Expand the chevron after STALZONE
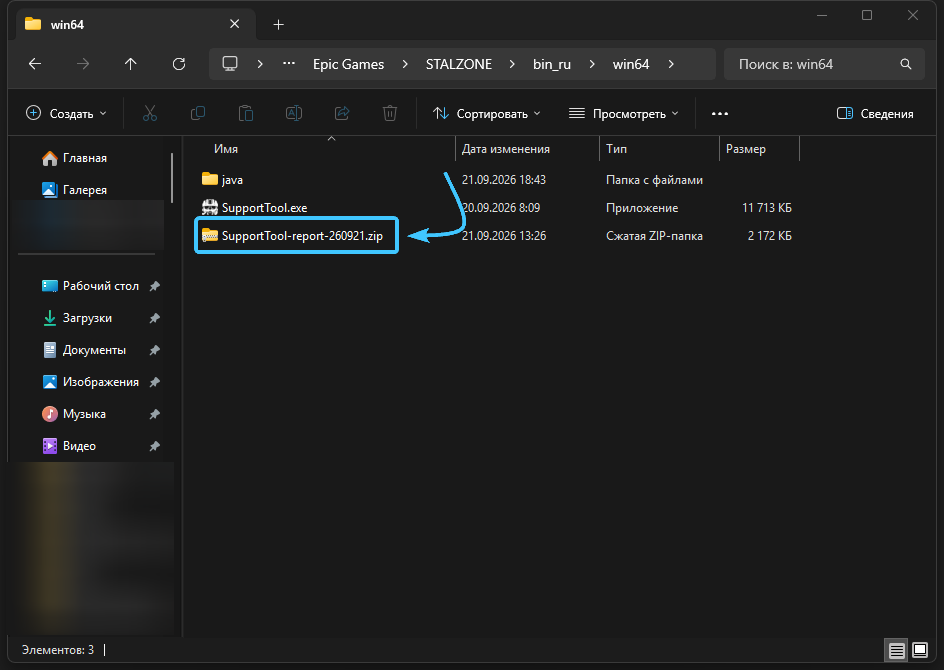 [512, 64]
